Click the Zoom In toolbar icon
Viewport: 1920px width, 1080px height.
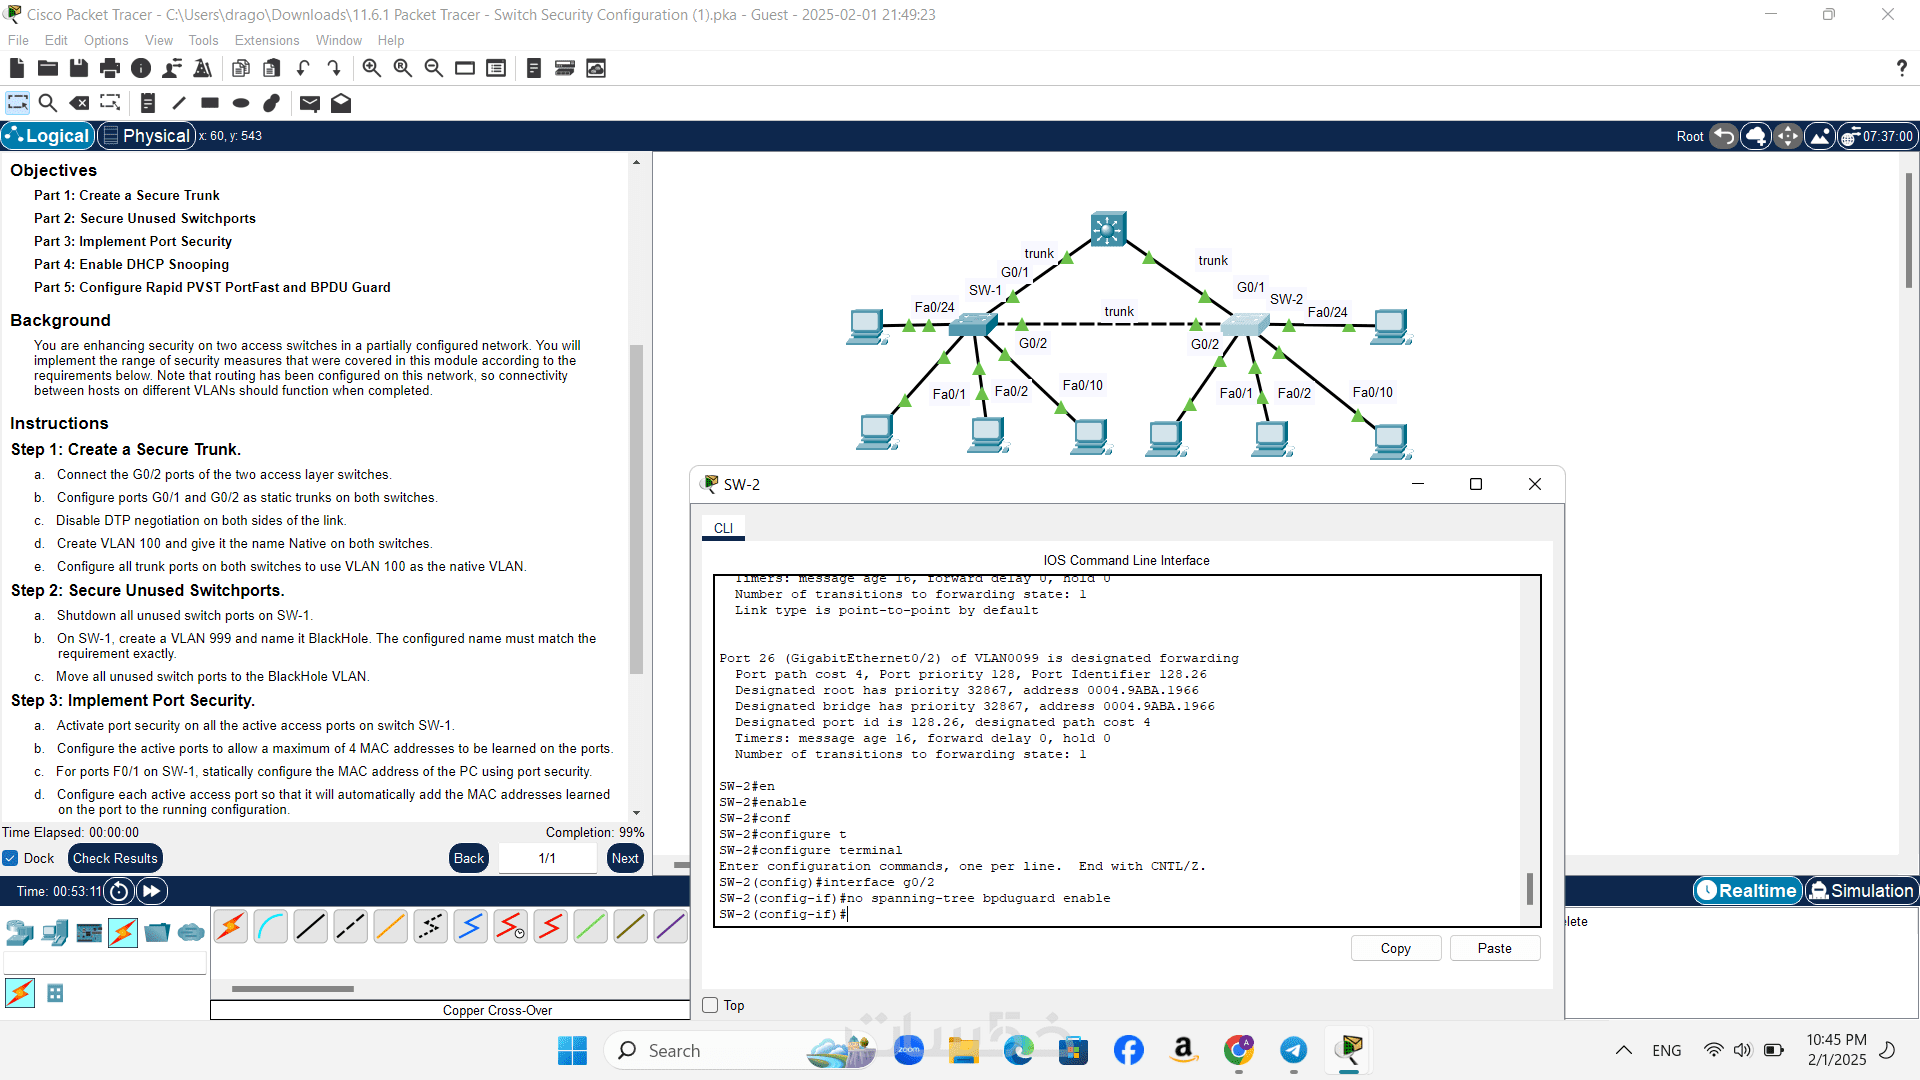pyautogui.click(x=371, y=68)
